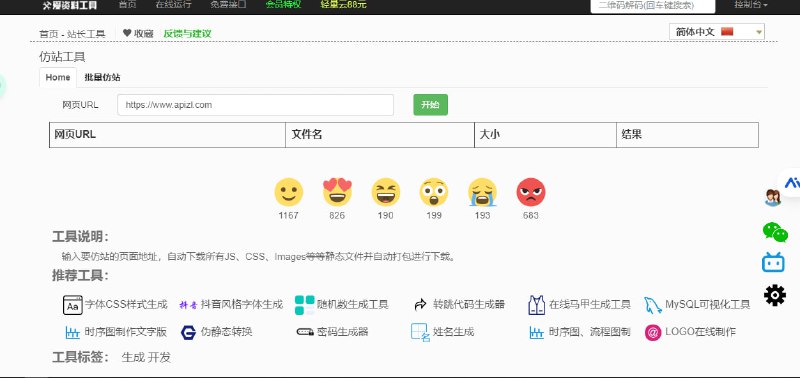This screenshot has height=378, width=800.
Task: Click the 随机数生成工具 teal grid icon
Action: click(305, 305)
